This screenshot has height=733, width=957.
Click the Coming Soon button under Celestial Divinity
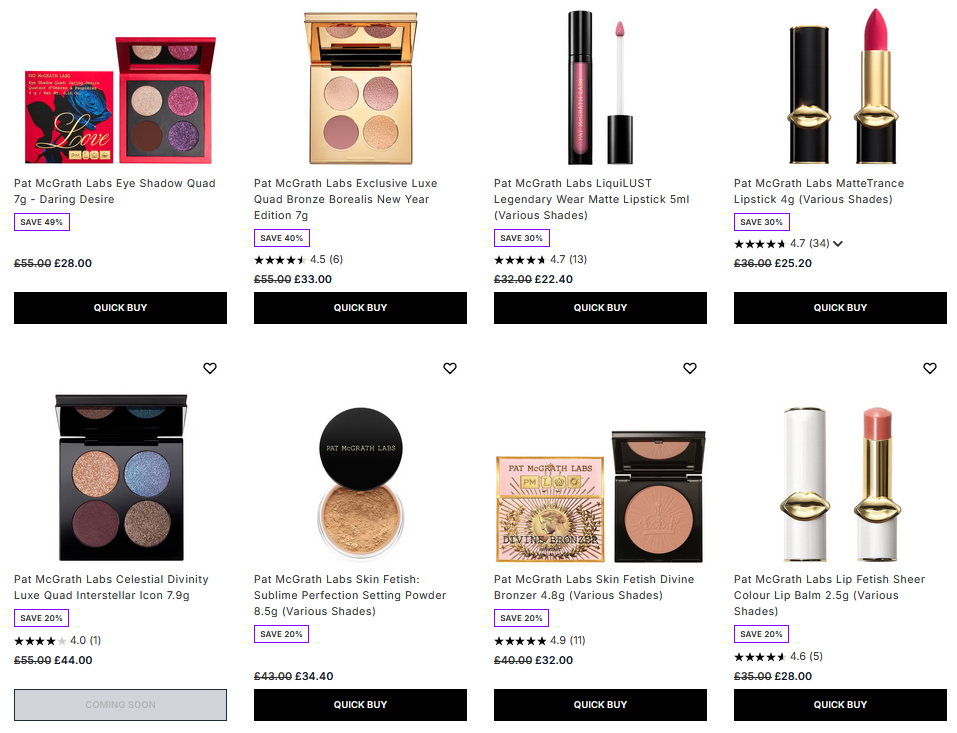tap(120, 705)
